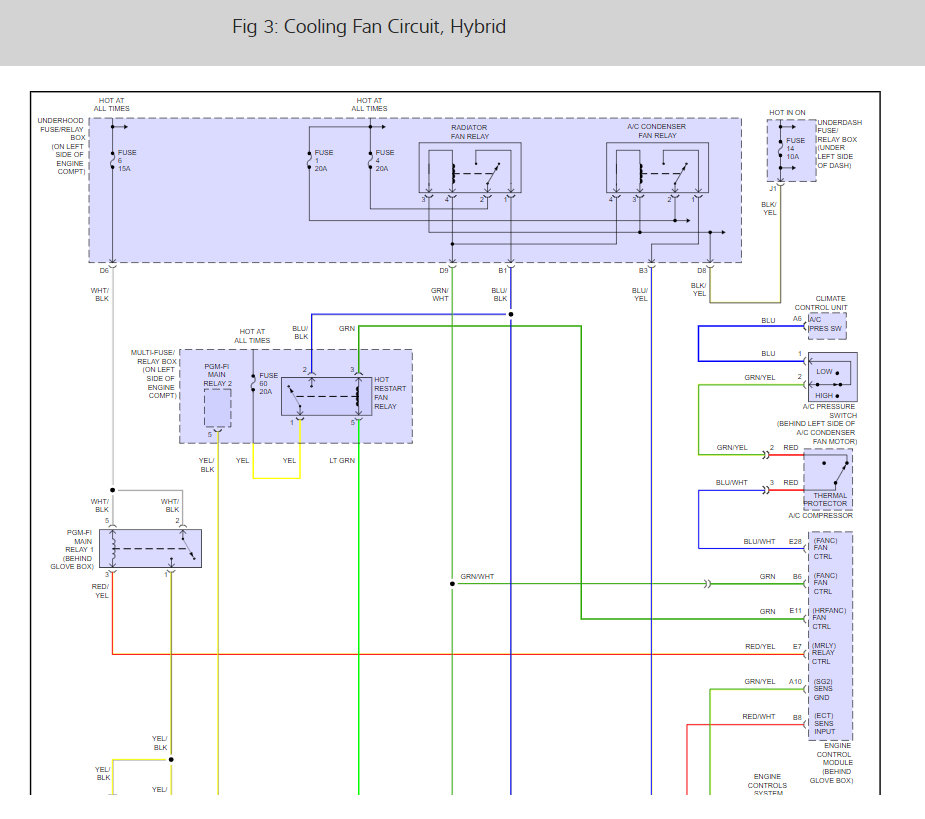Screen dimensions: 925x819
Task: Click the GRN/WHT label next to junction dot
Action: pyautogui.click(x=477, y=576)
